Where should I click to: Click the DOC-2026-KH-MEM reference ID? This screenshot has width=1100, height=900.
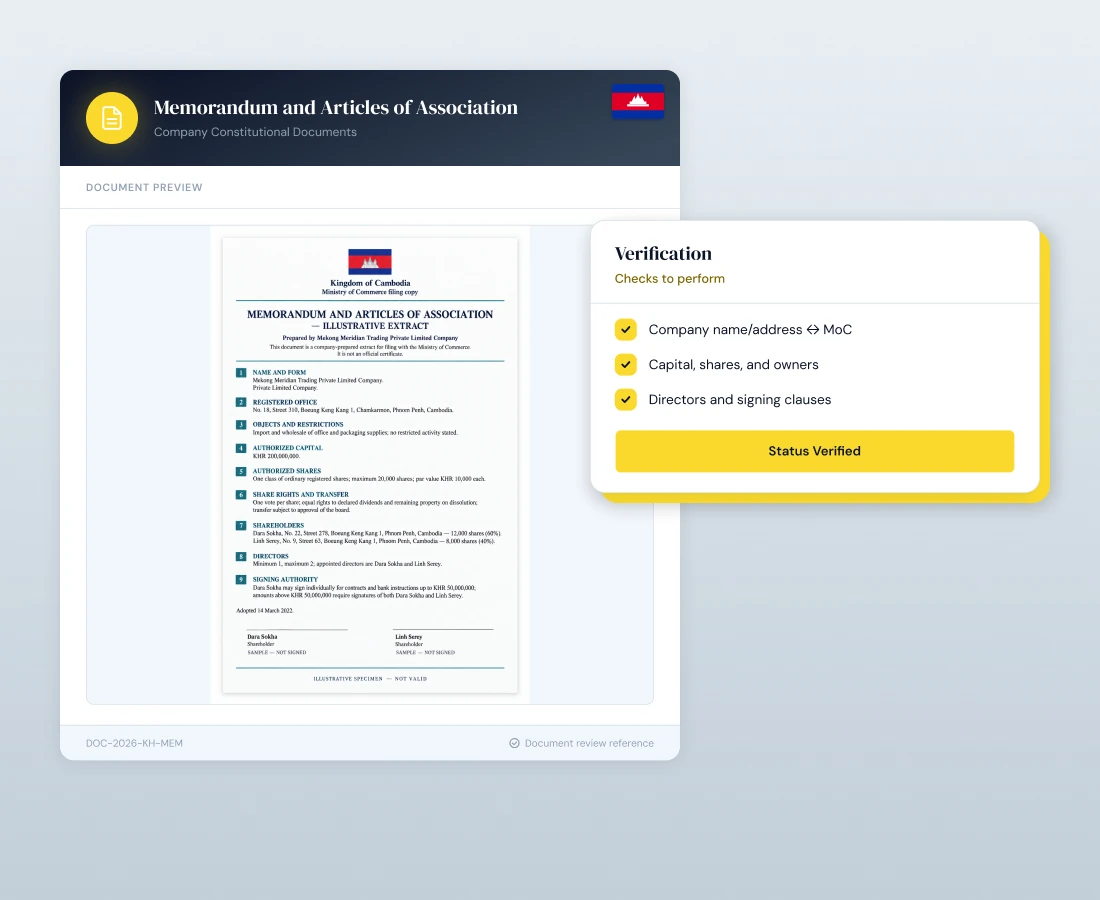[x=134, y=743]
